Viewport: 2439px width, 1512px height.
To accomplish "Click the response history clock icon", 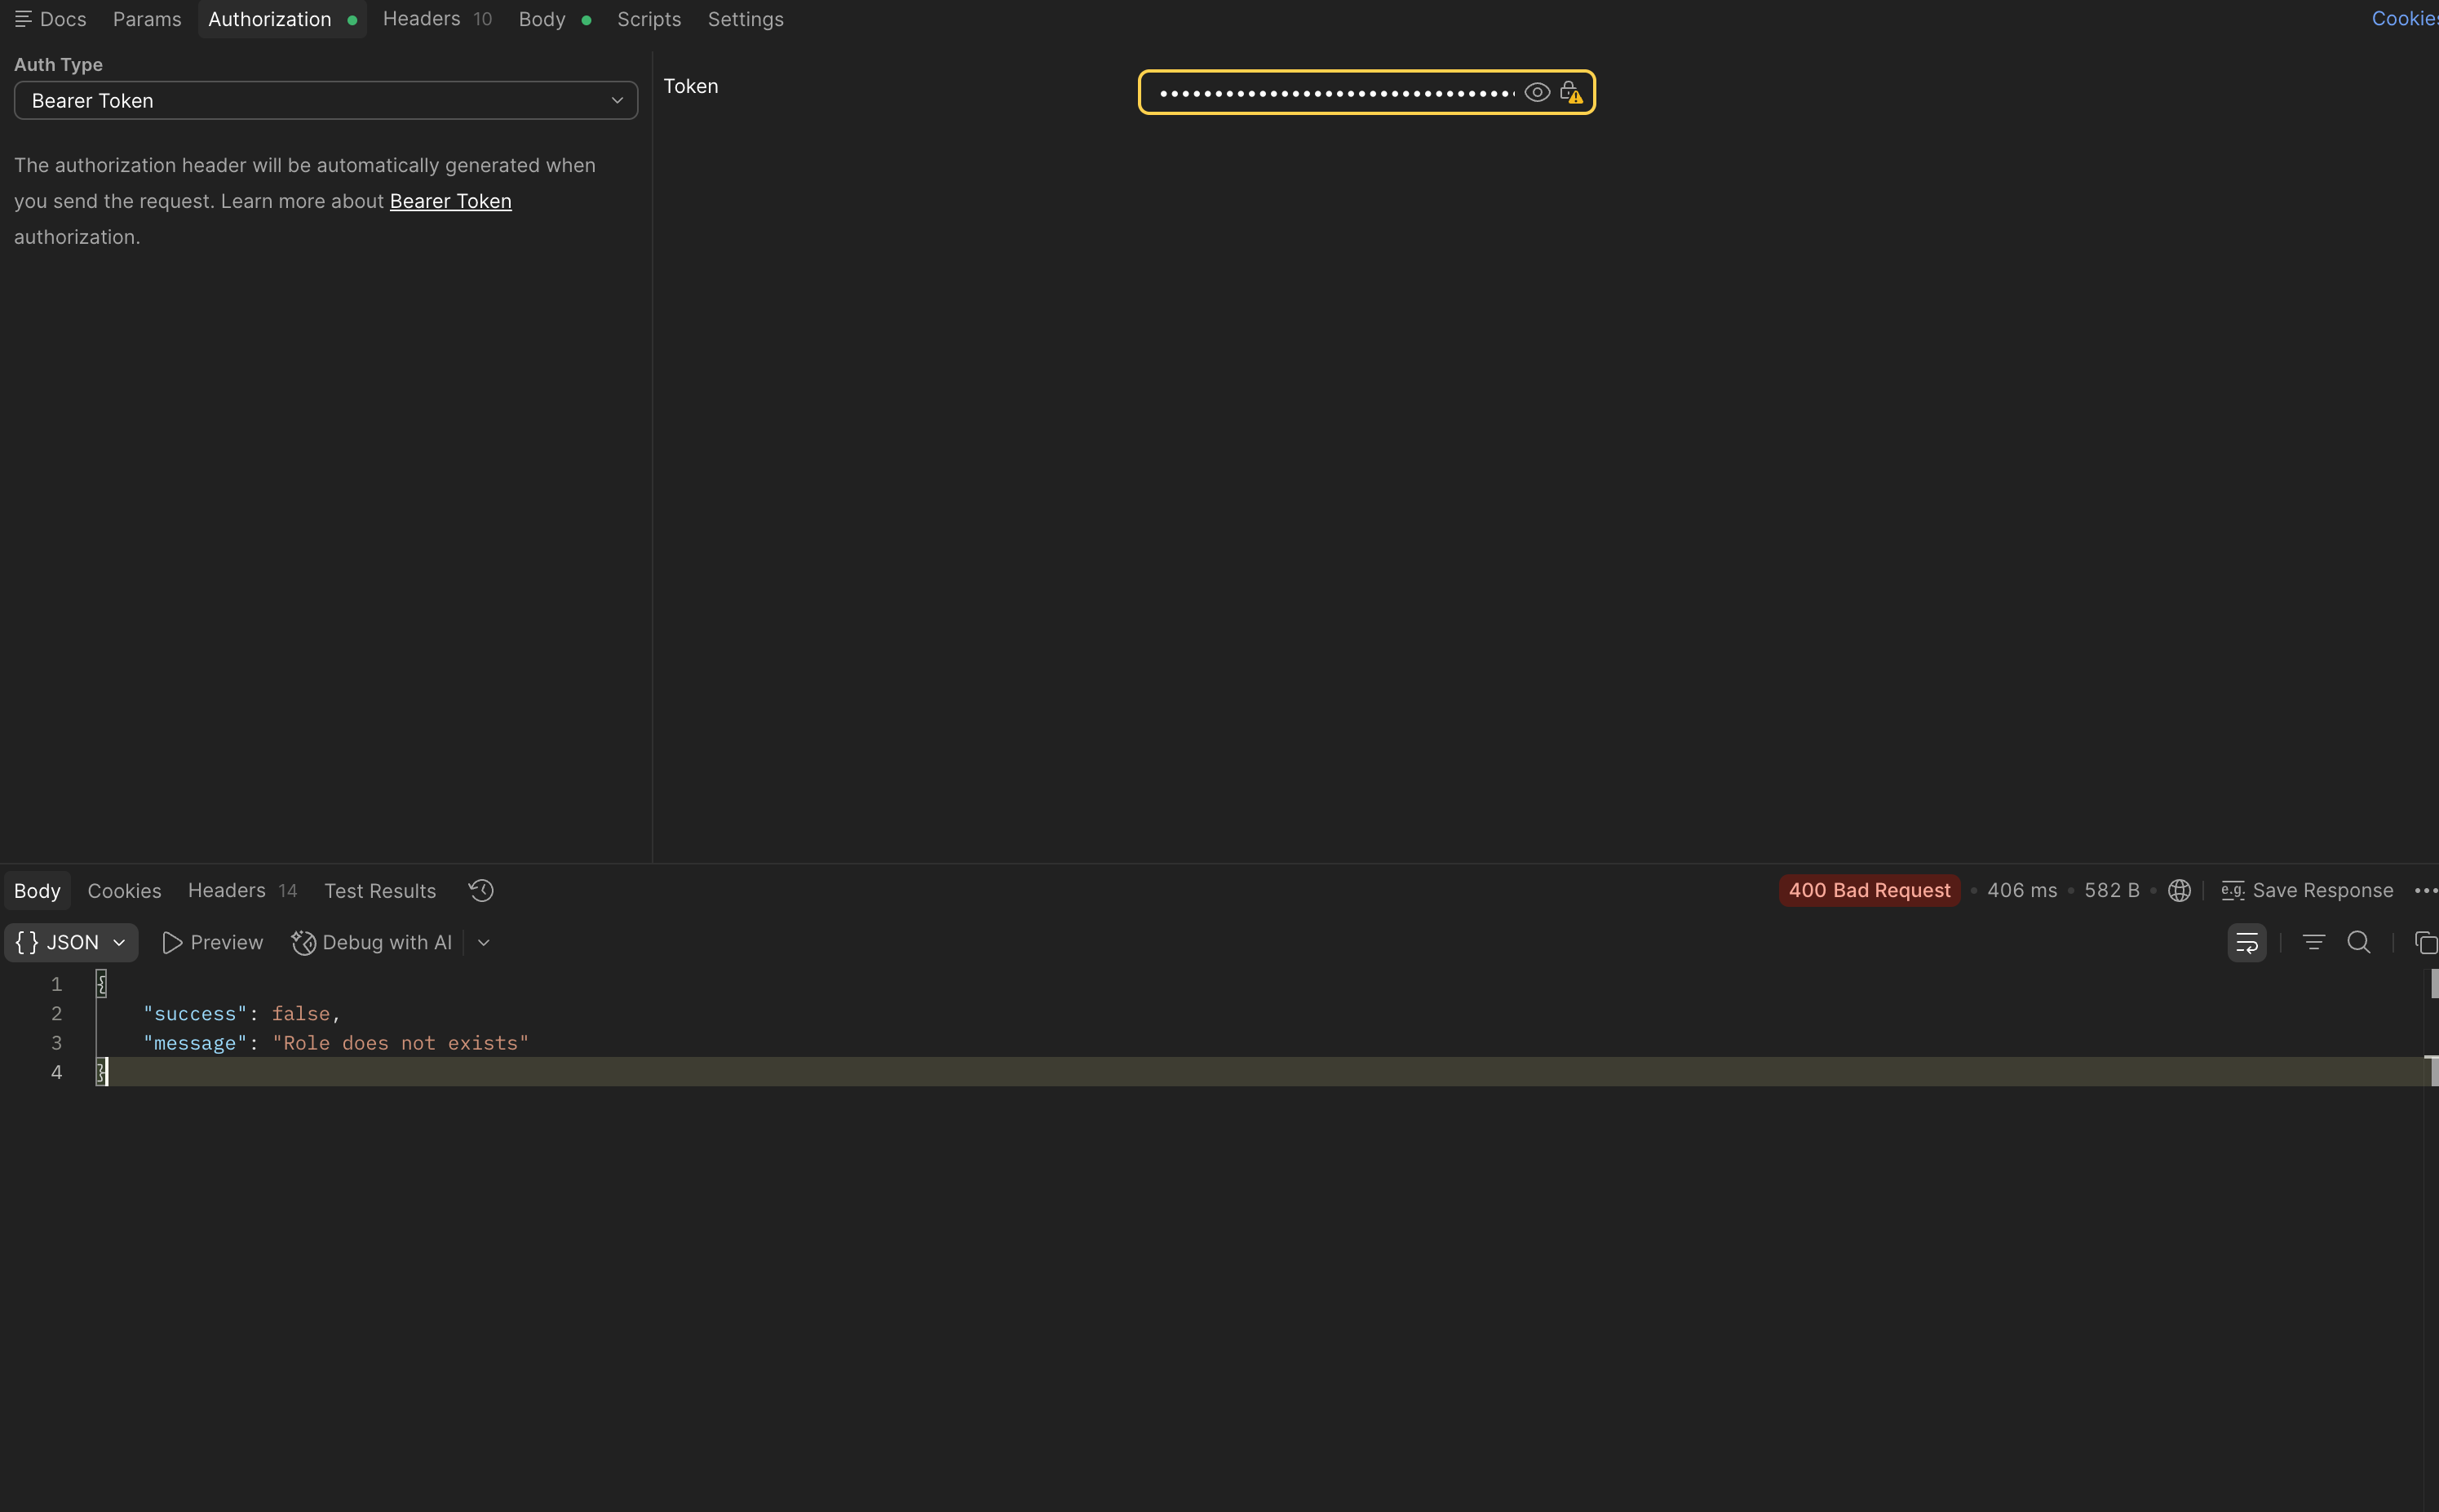I will [481, 890].
